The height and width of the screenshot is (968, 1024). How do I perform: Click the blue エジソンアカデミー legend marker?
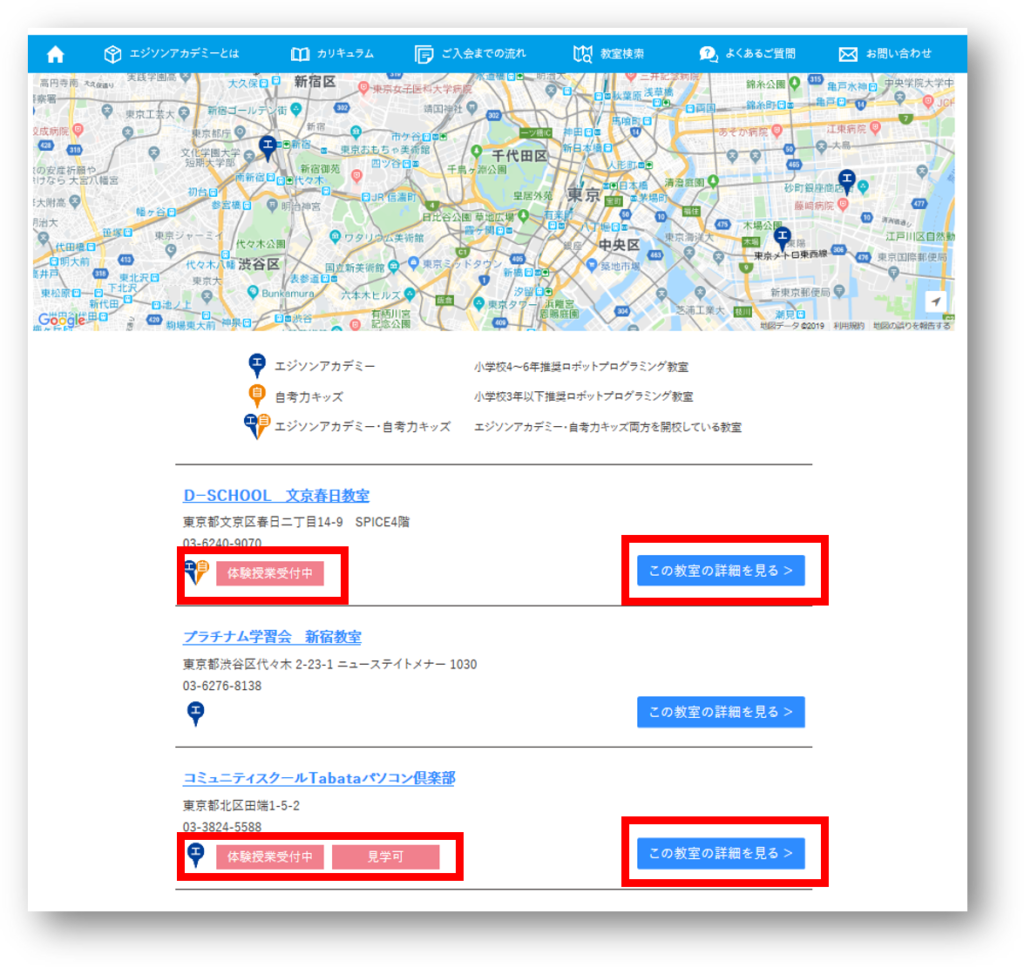point(257,365)
